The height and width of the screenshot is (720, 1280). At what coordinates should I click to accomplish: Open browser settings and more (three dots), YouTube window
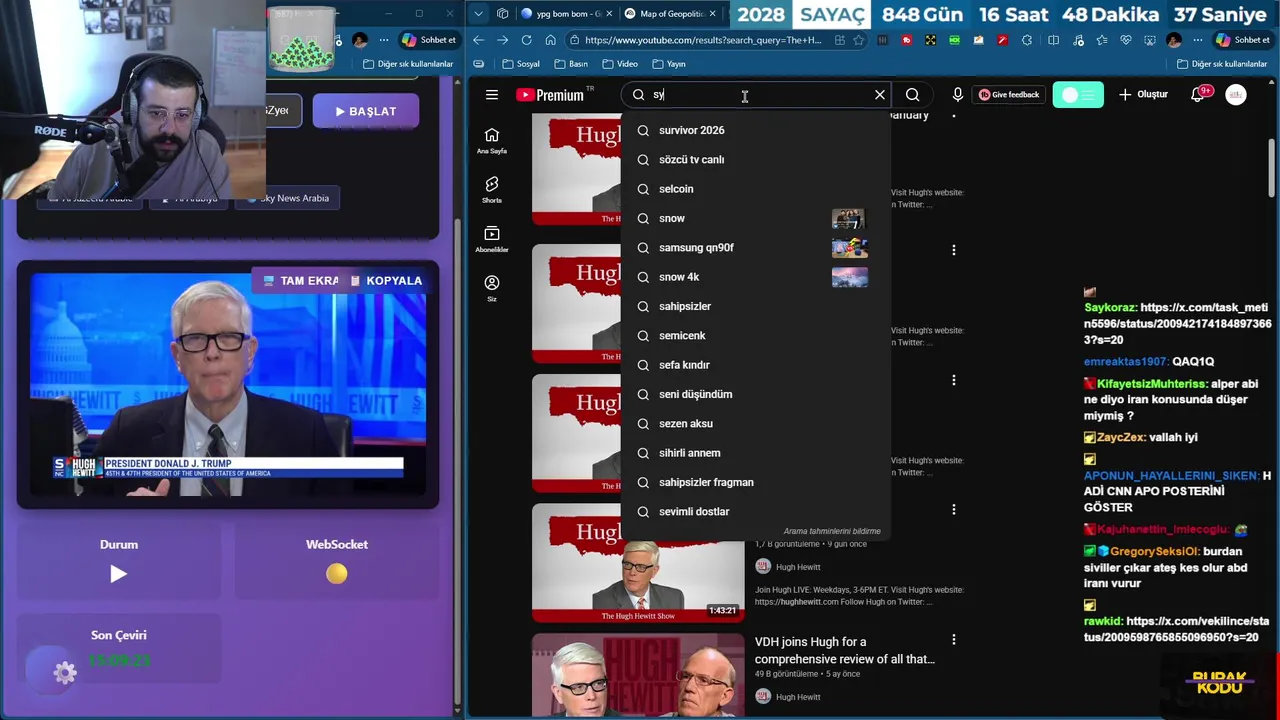click(x=1197, y=40)
